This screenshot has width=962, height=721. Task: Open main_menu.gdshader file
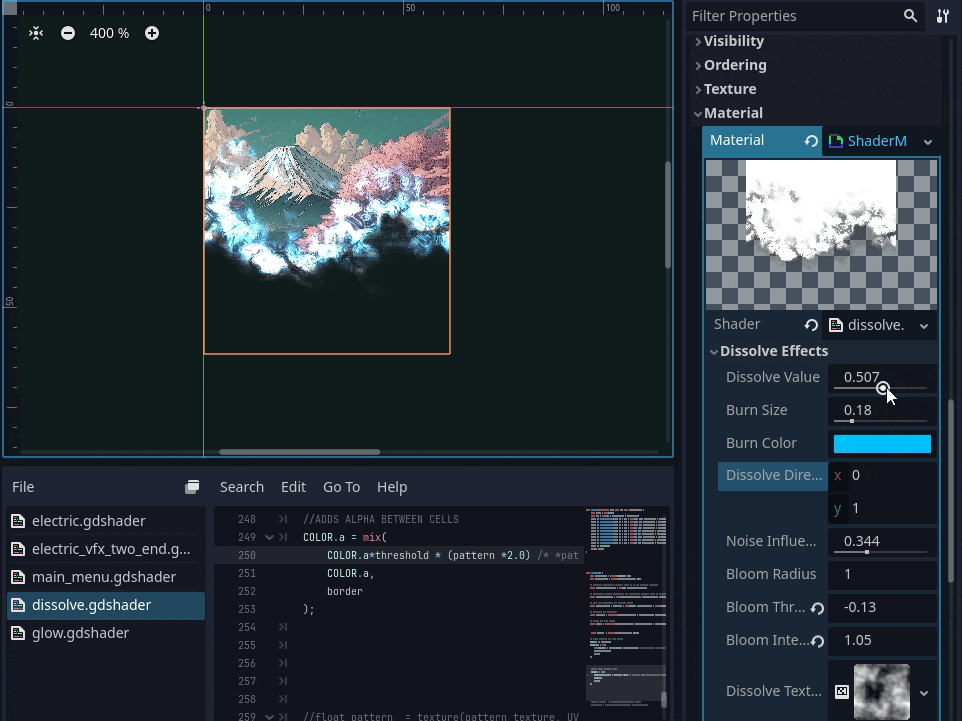106,577
